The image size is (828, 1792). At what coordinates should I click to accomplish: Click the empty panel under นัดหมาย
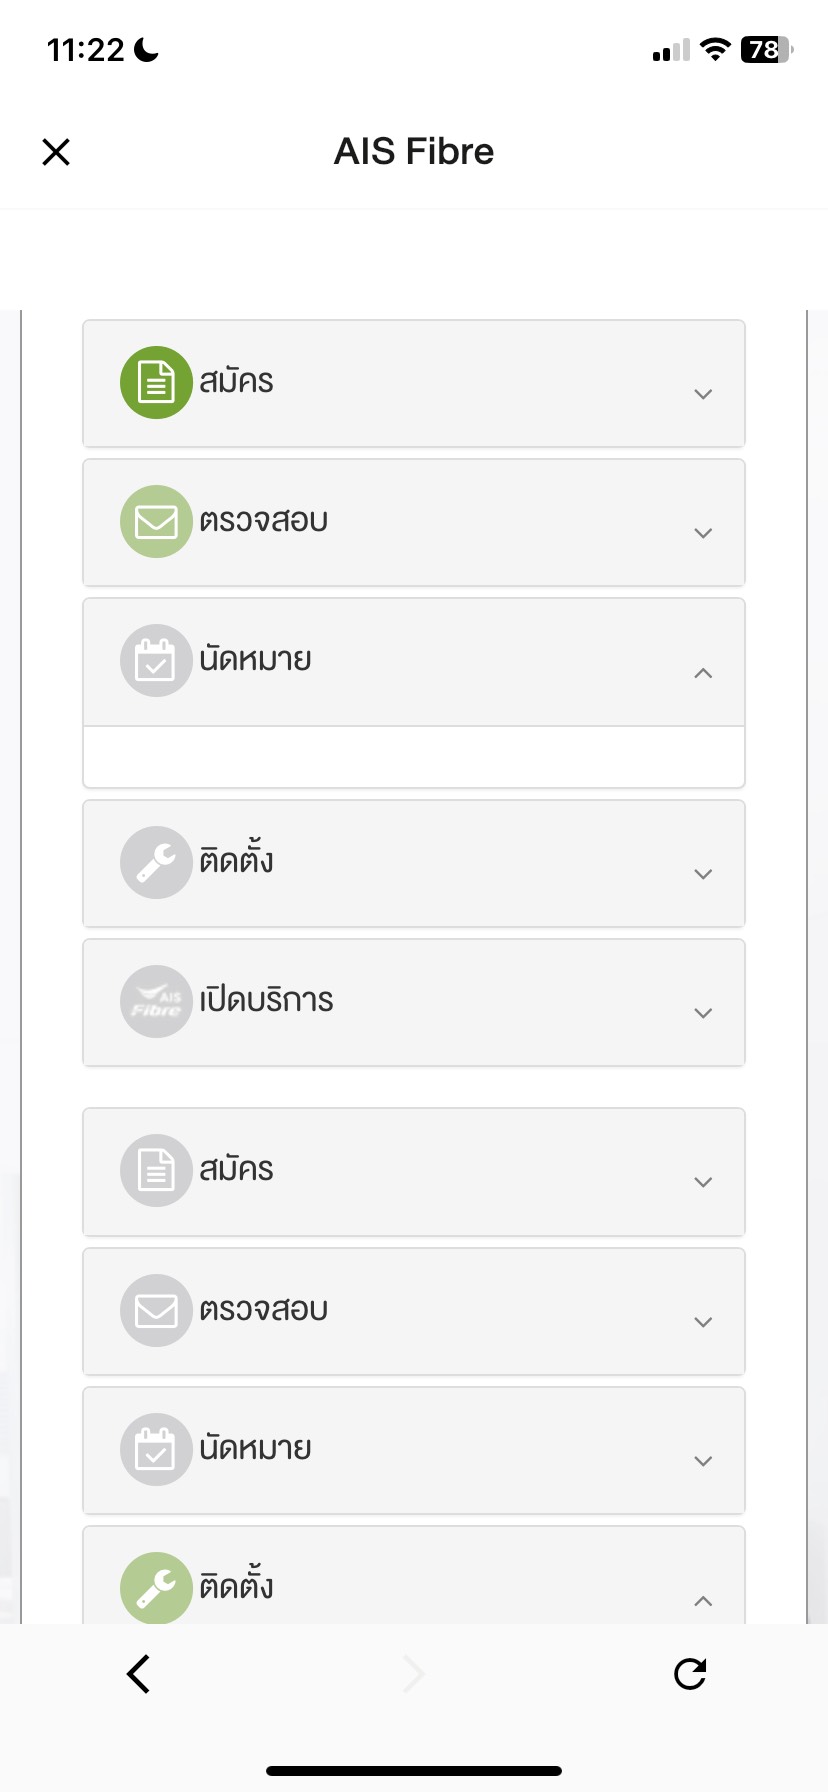414,757
